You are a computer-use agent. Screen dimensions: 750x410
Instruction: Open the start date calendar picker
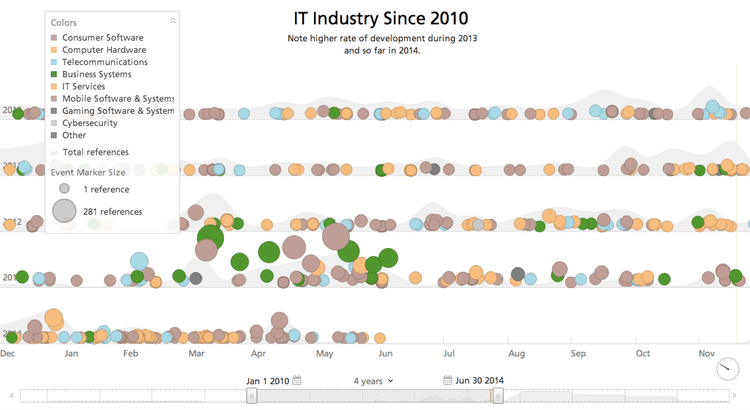pyautogui.click(x=297, y=380)
